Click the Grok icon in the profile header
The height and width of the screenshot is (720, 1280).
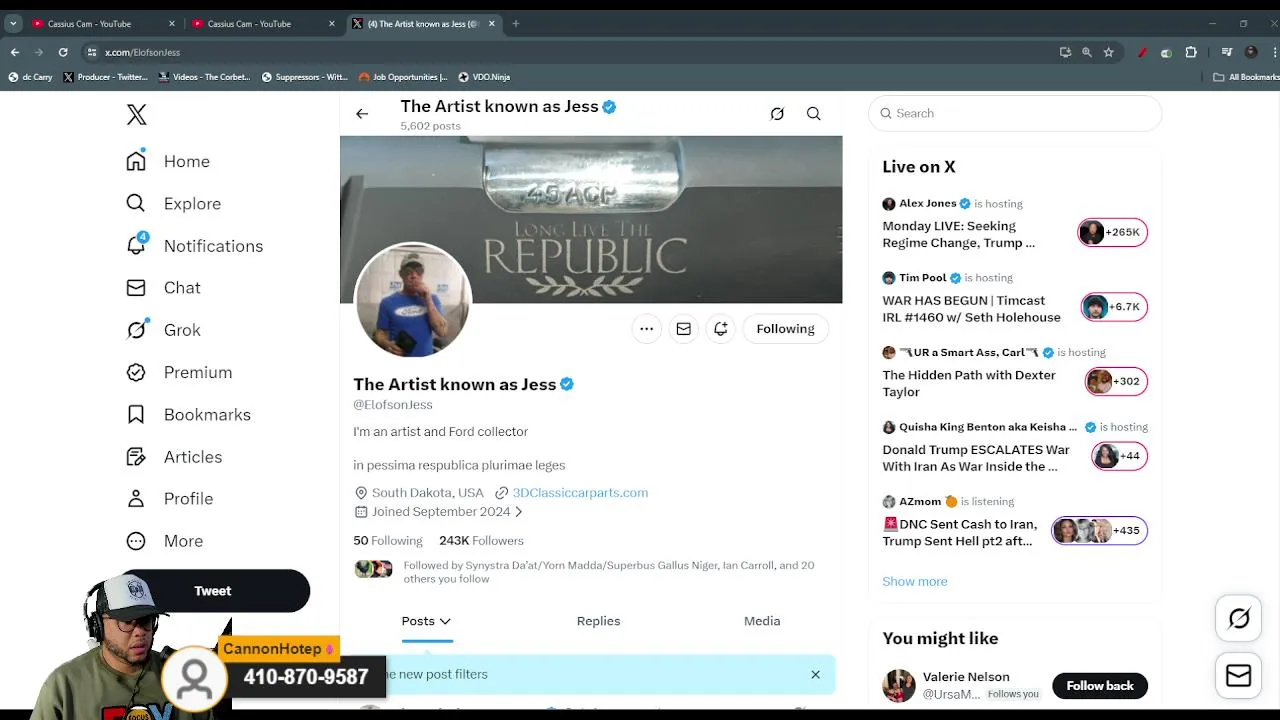(x=777, y=114)
